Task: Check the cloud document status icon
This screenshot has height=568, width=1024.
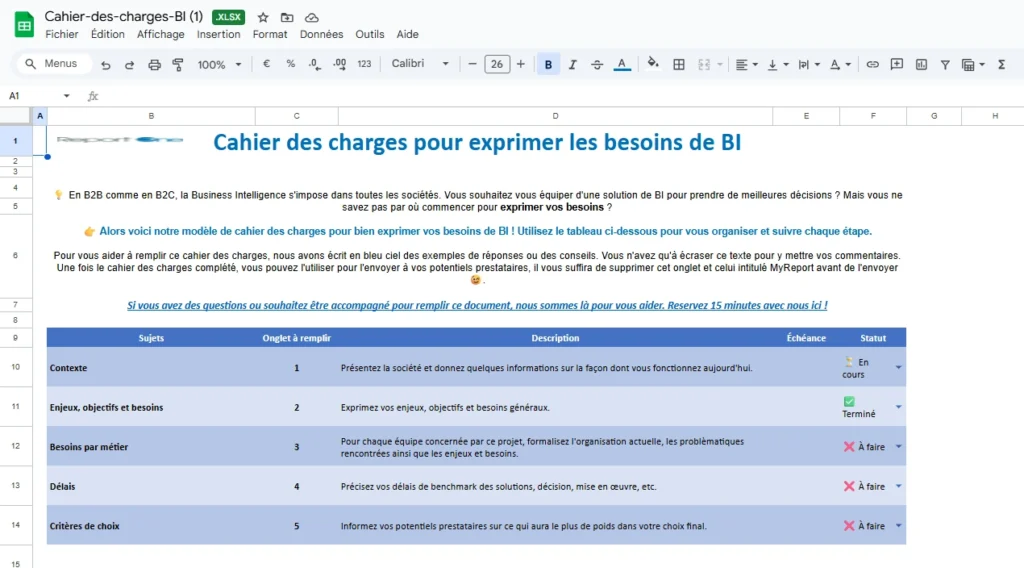Action: (312, 18)
